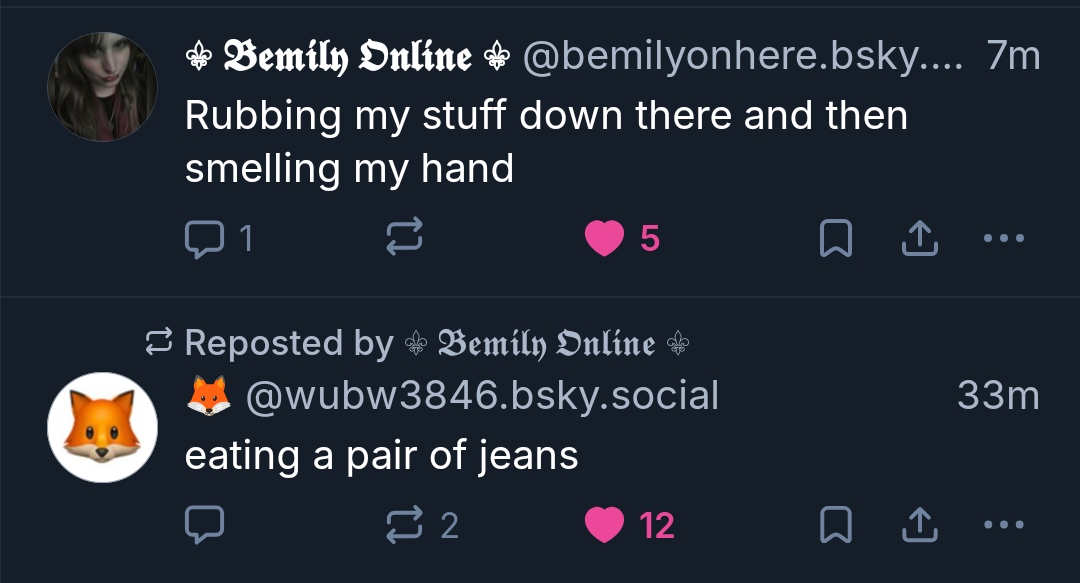Visit @wubw3846.bsky.social profile link
Image resolution: width=1080 pixels, height=583 pixels.
[x=482, y=396]
